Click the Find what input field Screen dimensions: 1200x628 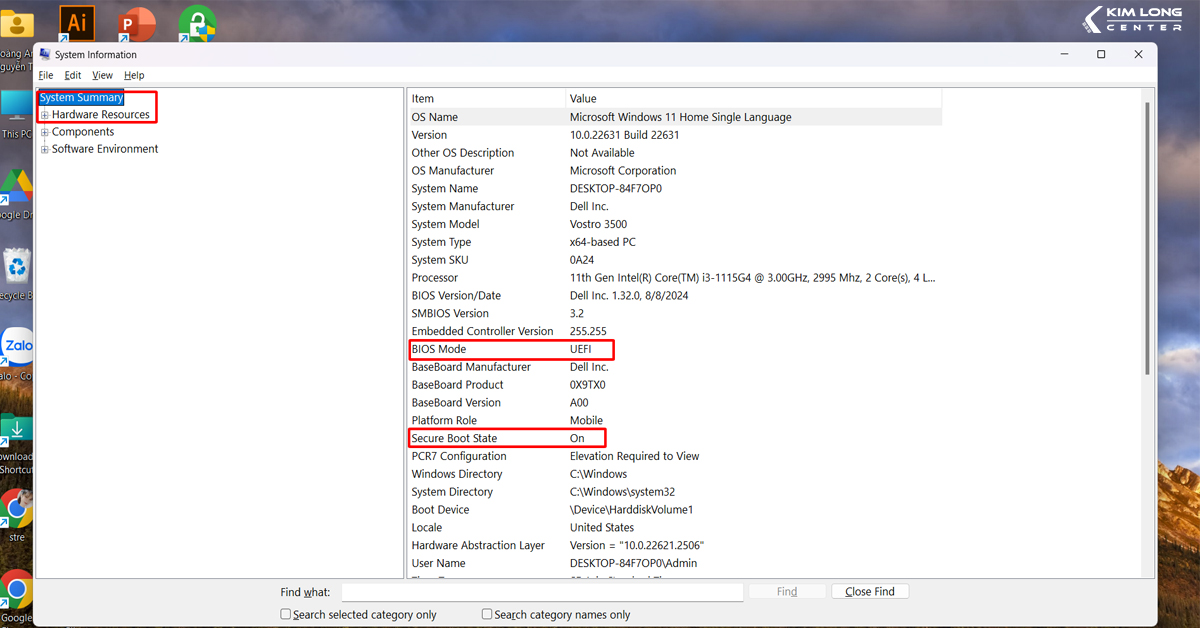pos(542,592)
